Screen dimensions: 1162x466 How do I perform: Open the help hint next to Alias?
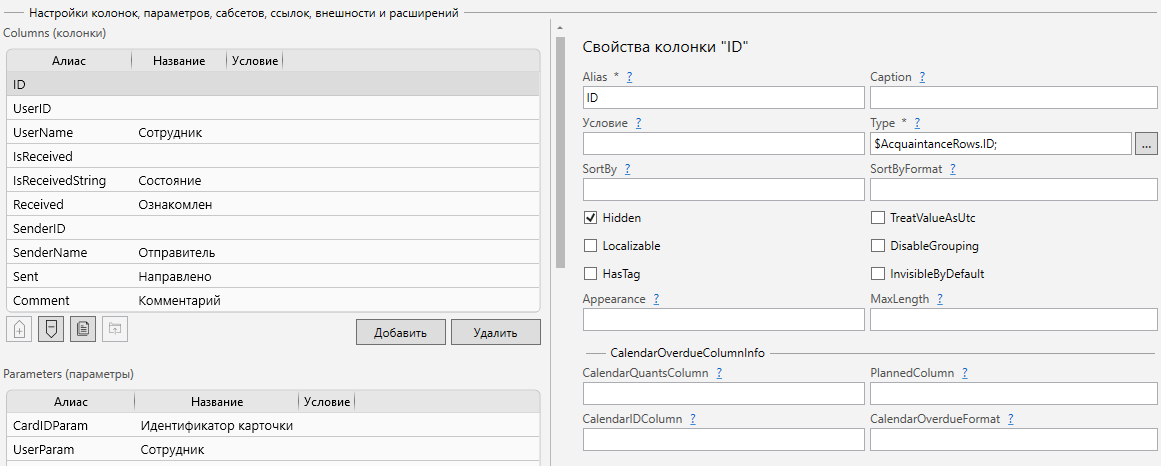pyautogui.click(x=630, y=77)
